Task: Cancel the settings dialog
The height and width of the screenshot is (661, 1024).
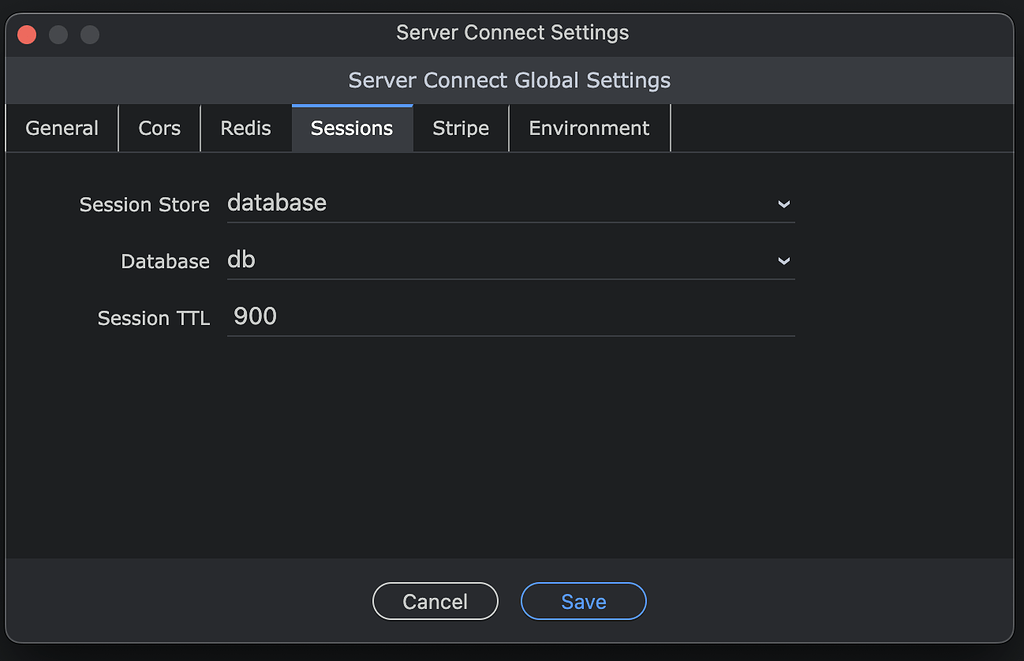Action: click(435, 601)
